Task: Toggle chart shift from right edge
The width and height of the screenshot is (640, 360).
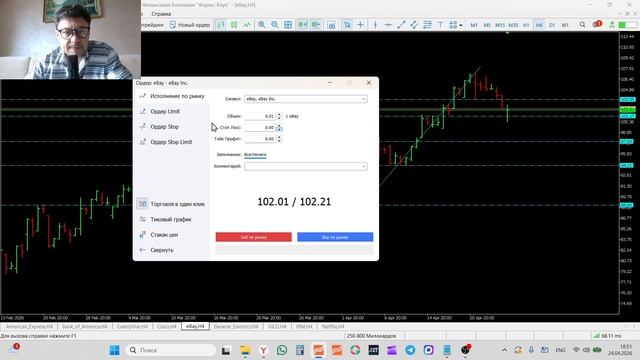Action: (x=316, y=25)
